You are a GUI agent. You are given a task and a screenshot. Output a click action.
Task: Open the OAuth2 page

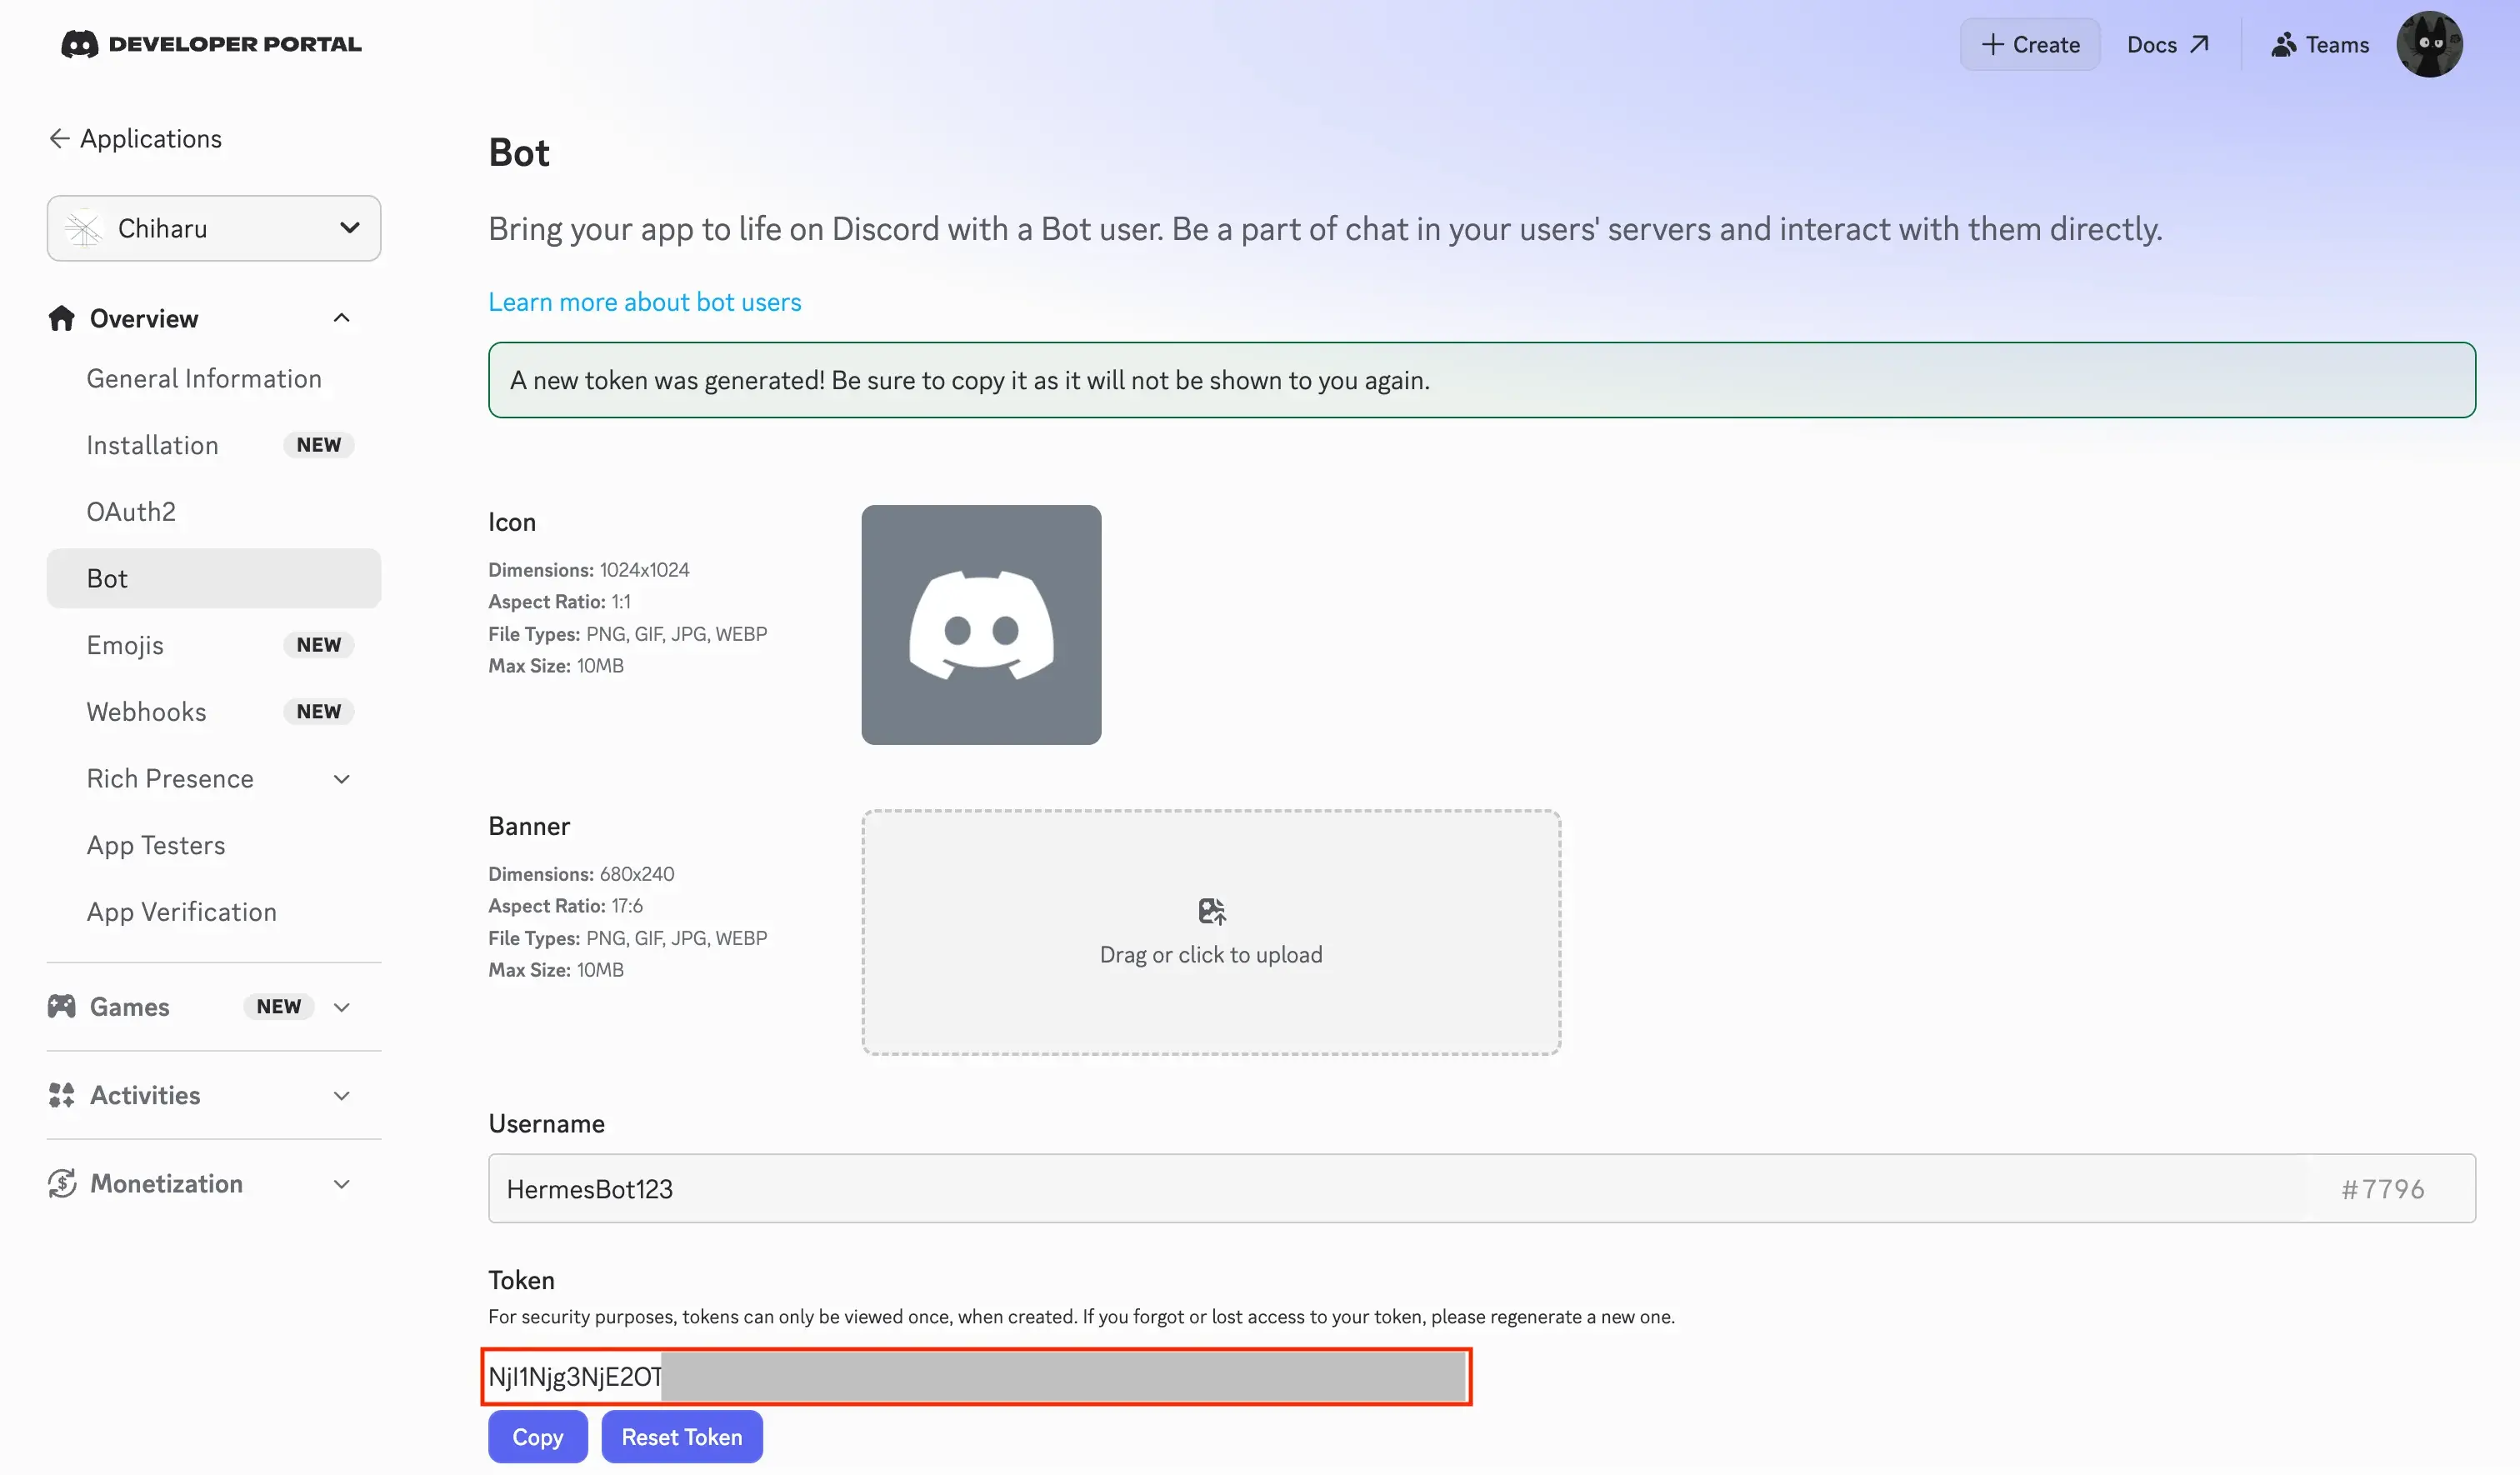point(131,512)
